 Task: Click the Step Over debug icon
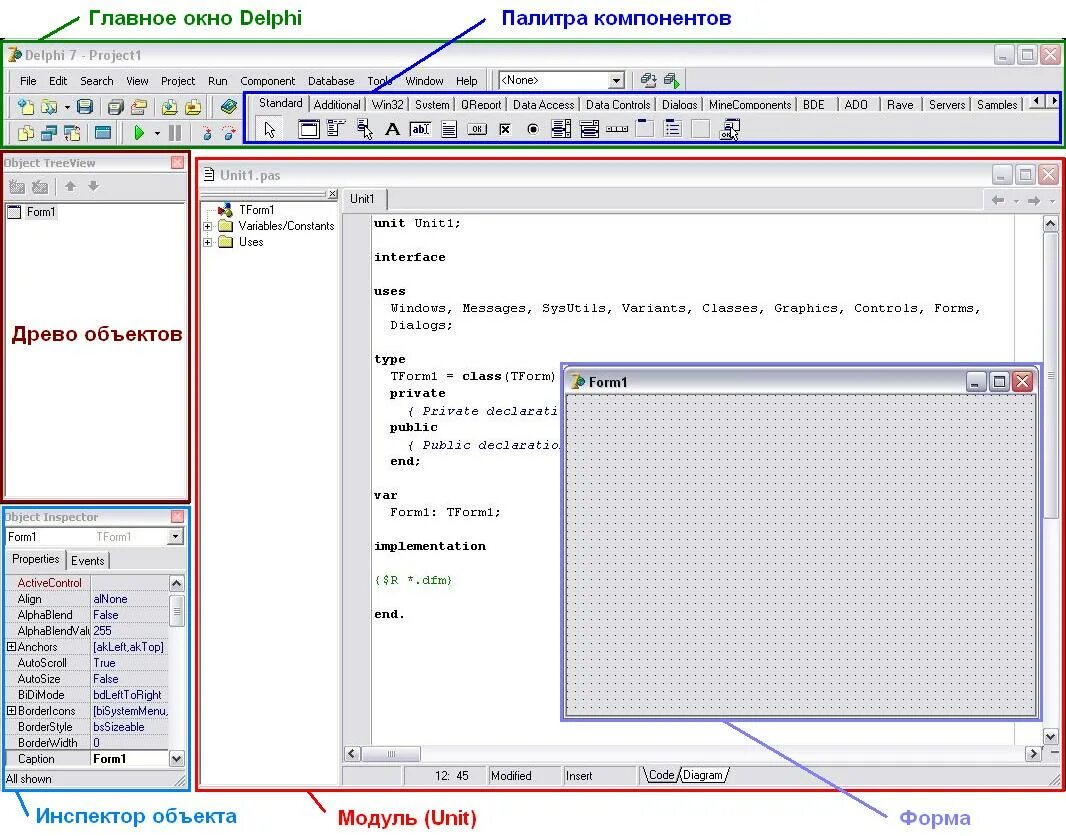(228, 133)
